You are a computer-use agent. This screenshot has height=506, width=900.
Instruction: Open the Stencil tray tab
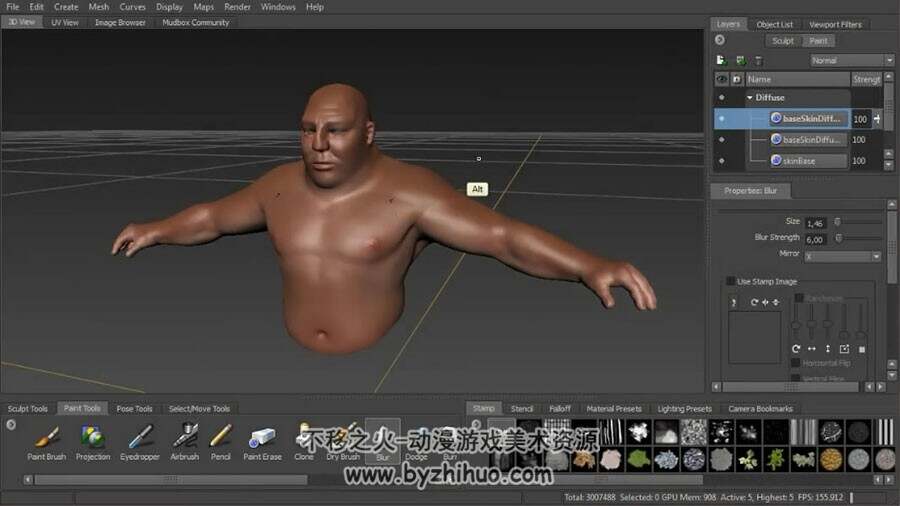click(x=522, y=408)
